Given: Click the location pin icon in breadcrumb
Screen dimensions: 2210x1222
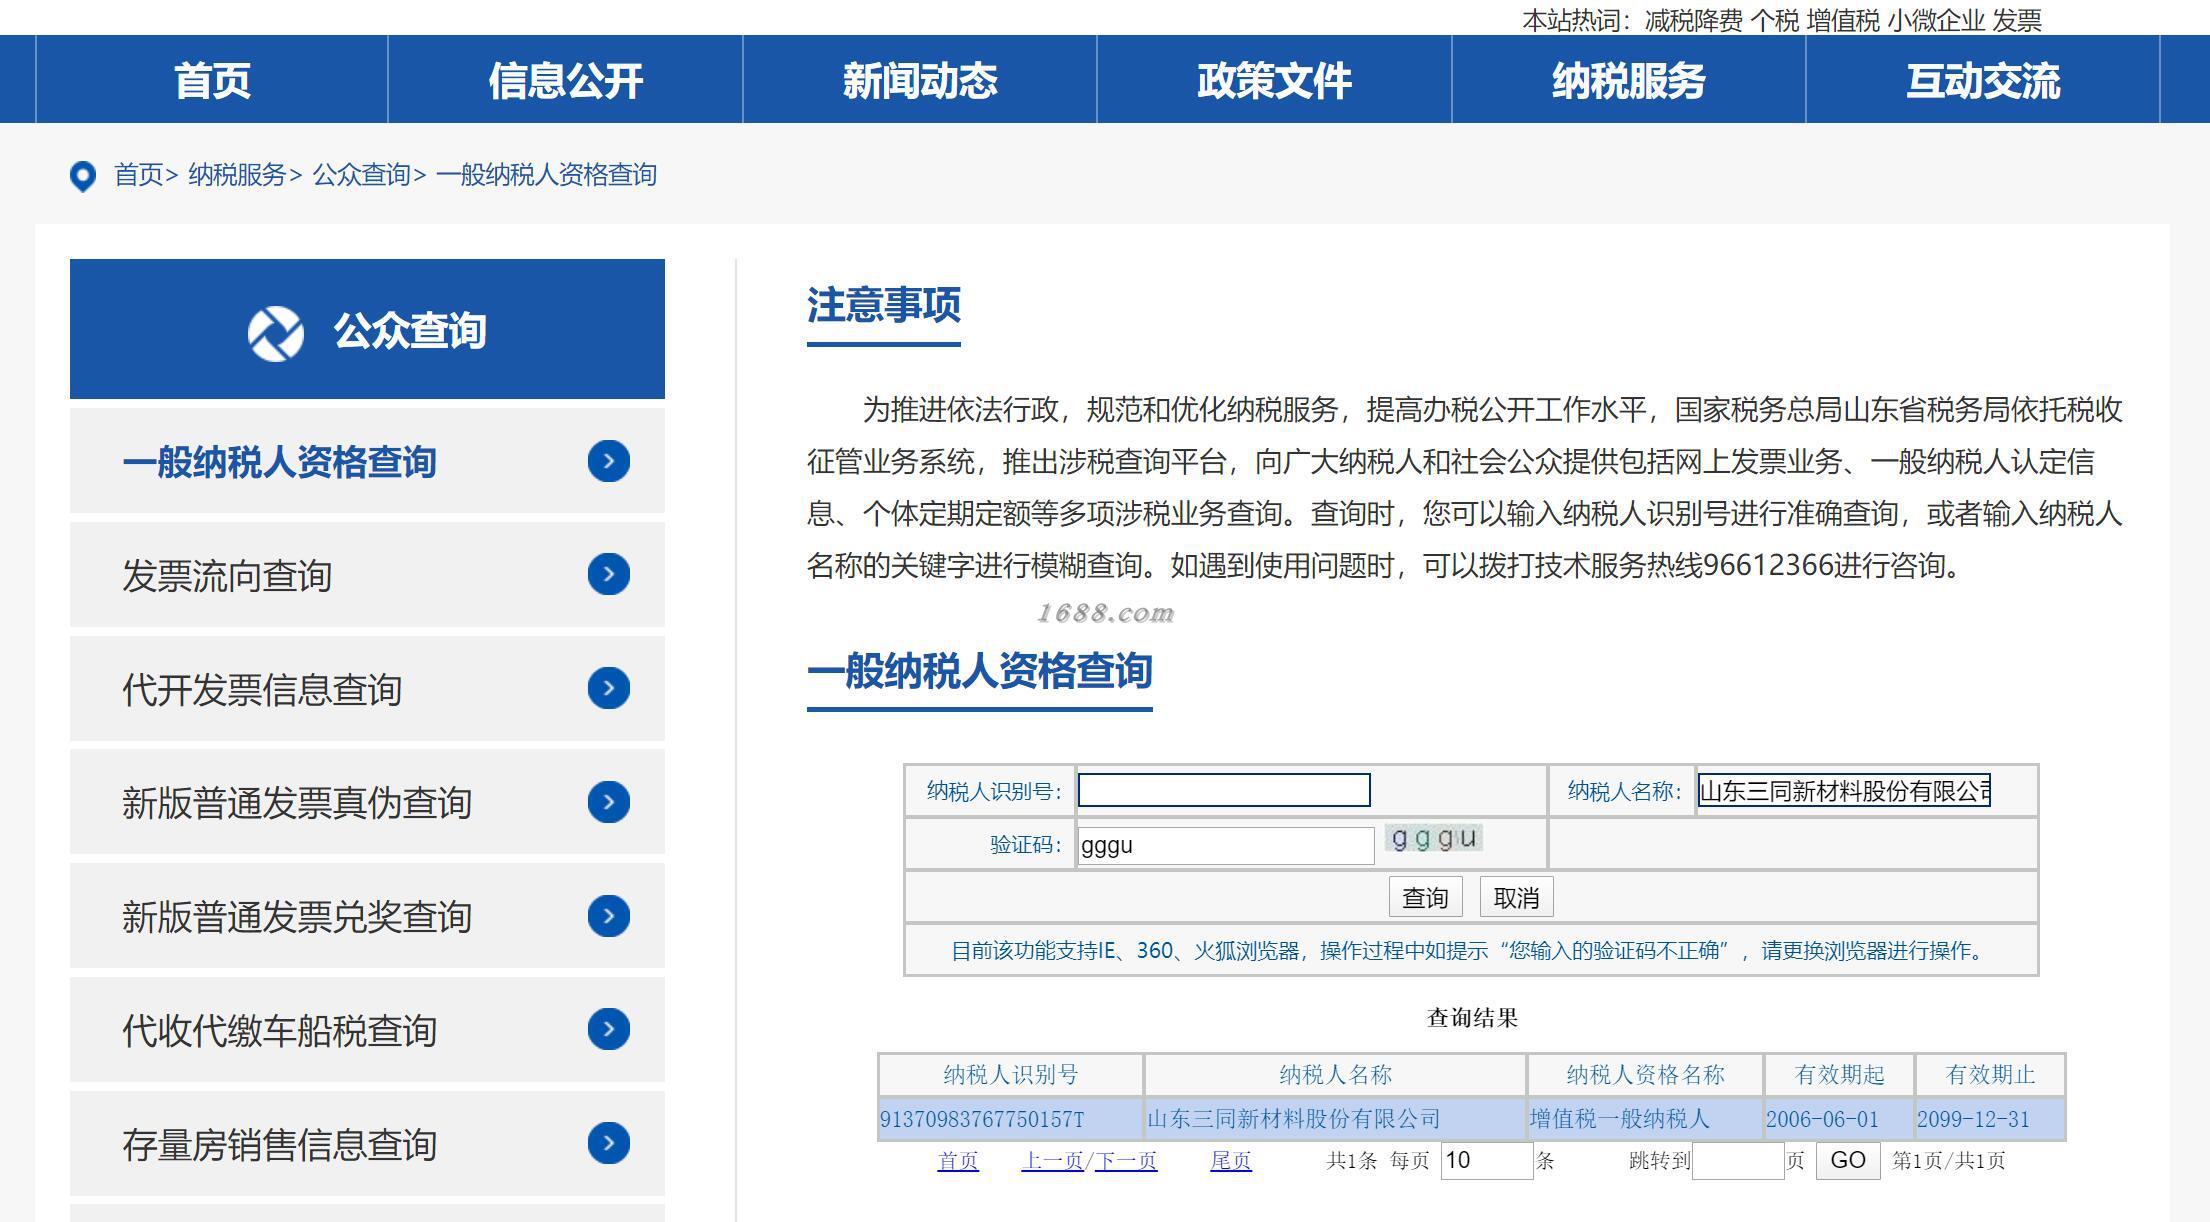Looking at the screenshot, I should 83,176.
